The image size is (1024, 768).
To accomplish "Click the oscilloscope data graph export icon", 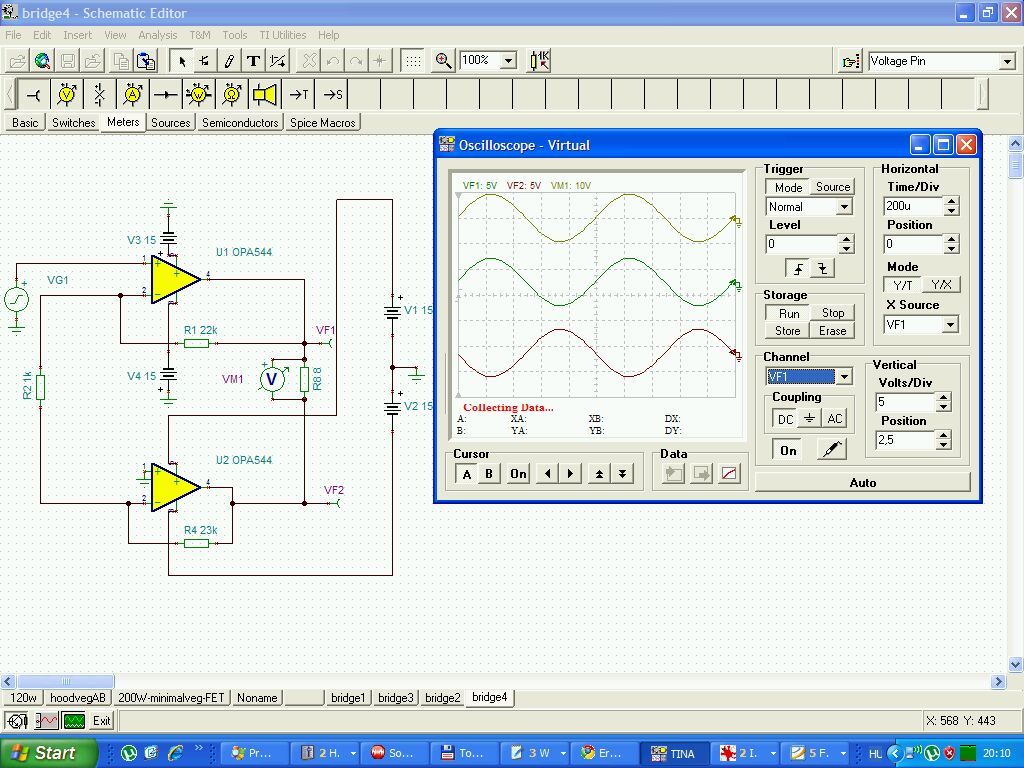I will (x=729, y=473).
